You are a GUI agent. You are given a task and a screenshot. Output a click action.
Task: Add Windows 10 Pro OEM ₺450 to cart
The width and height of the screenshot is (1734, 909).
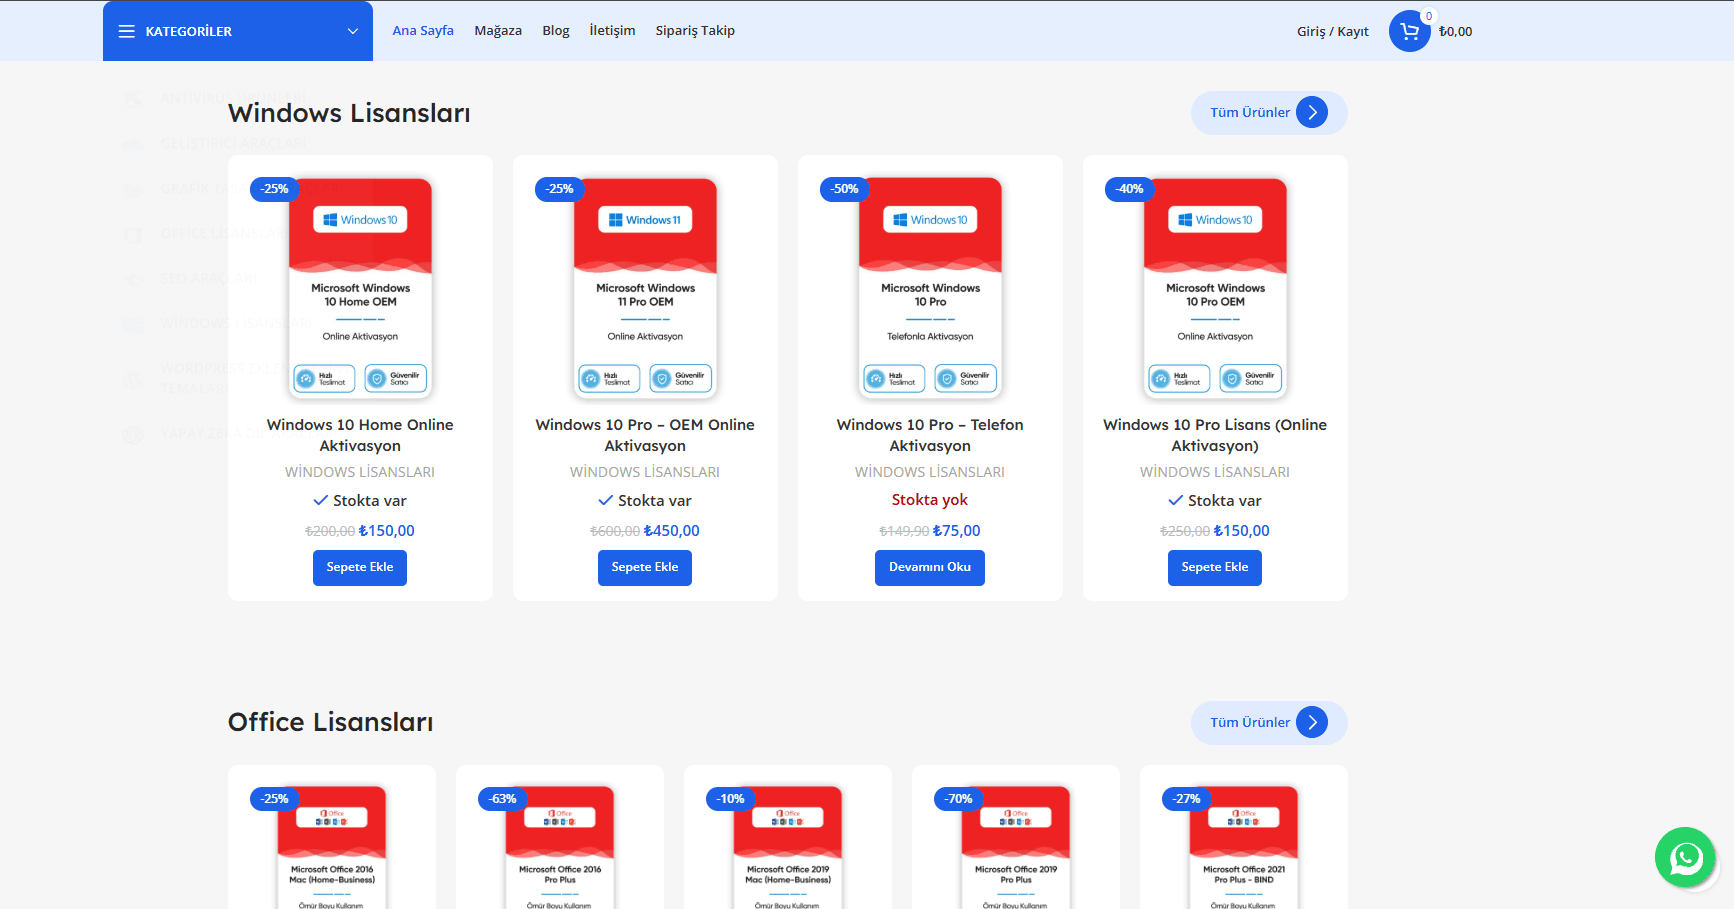click(x=645, y=567)
